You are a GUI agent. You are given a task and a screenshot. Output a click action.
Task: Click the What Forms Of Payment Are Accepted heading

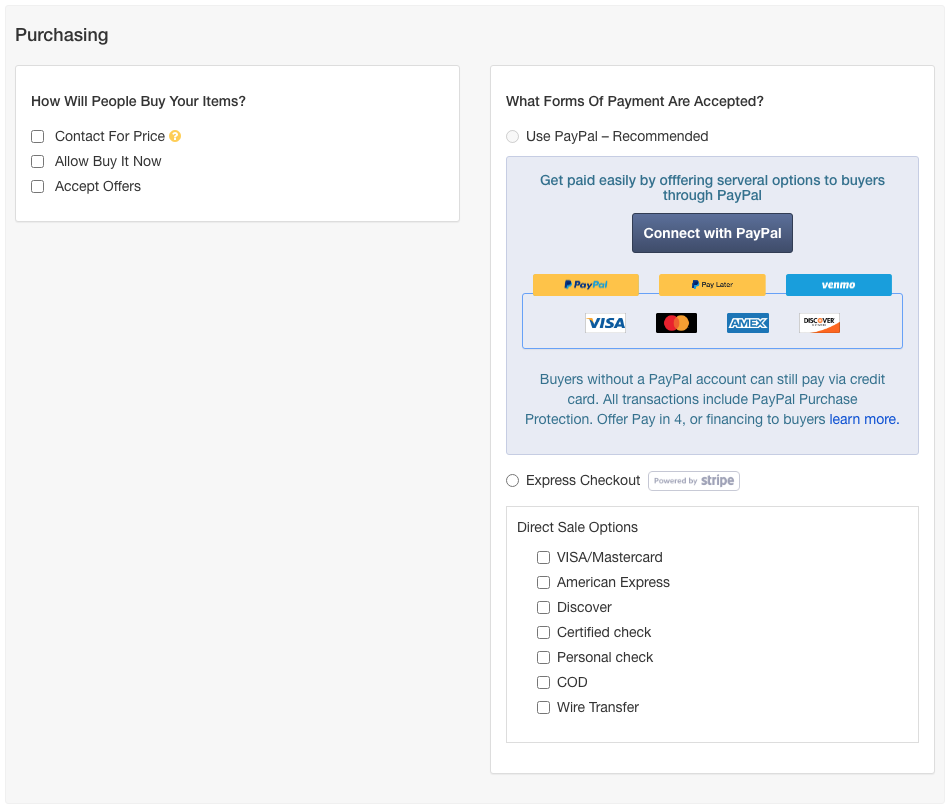[635, 101]
